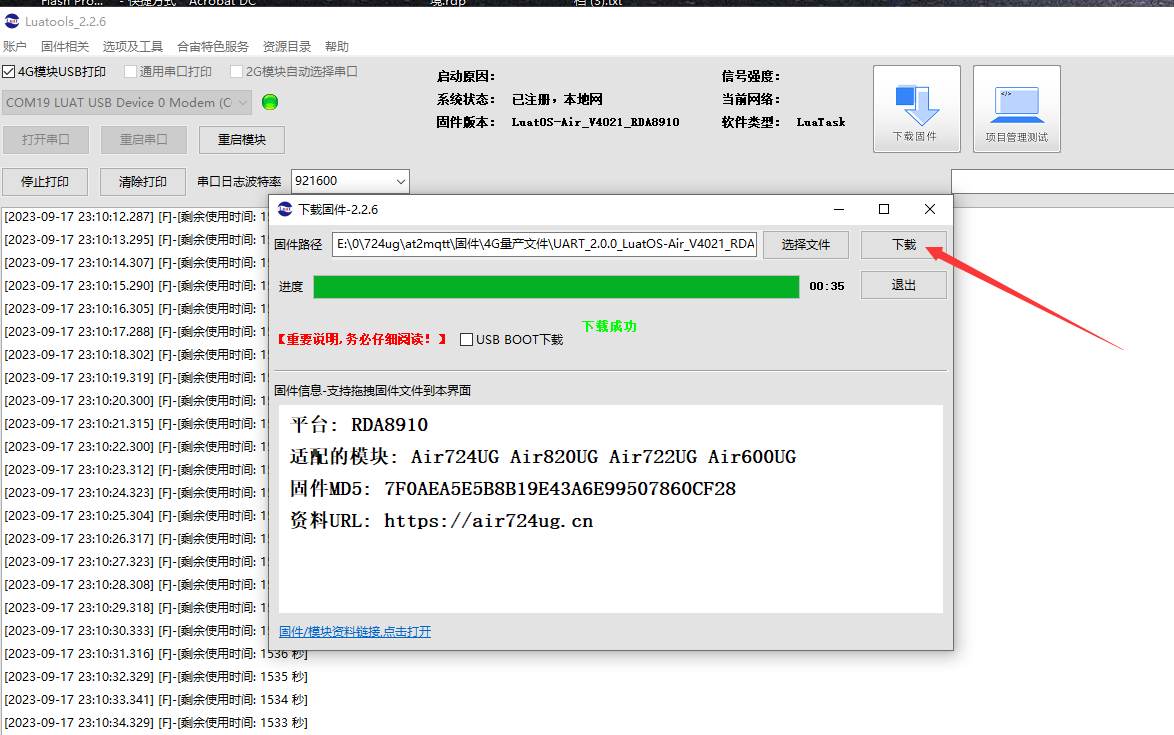Click log entry timestamped 23:10:12.287

[136, 217]
